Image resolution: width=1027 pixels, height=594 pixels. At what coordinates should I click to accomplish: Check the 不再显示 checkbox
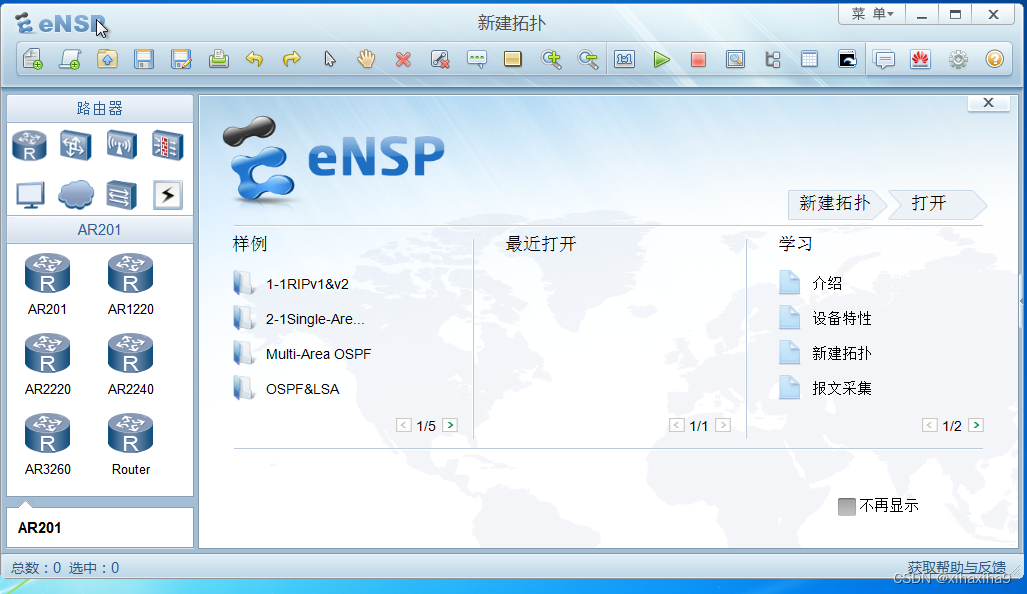coord(848,505)
